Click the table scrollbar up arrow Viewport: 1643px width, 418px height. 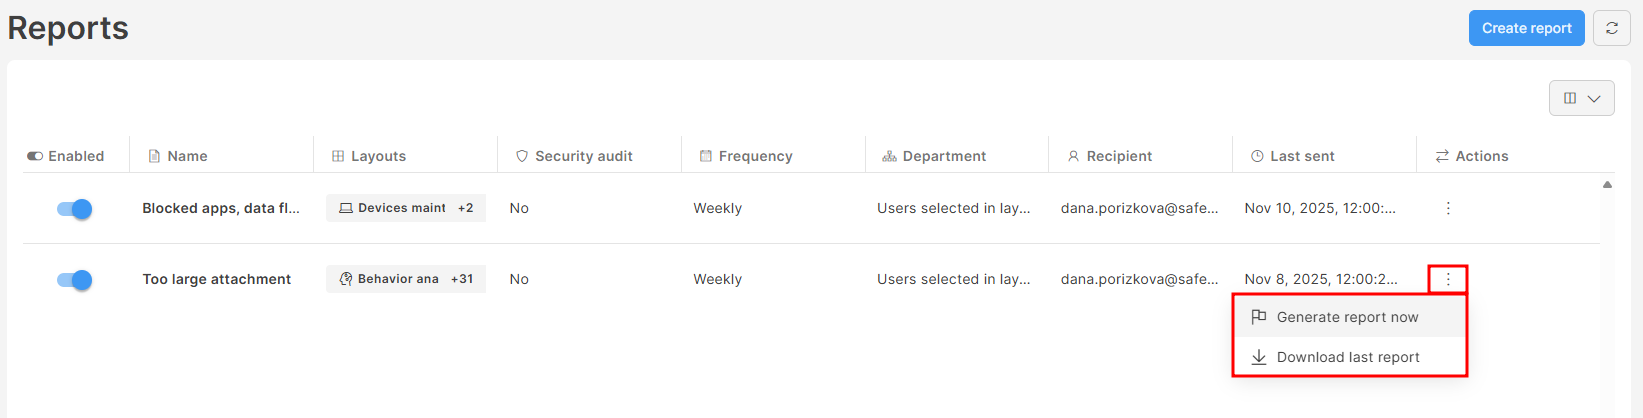[x=1607, y=184]
